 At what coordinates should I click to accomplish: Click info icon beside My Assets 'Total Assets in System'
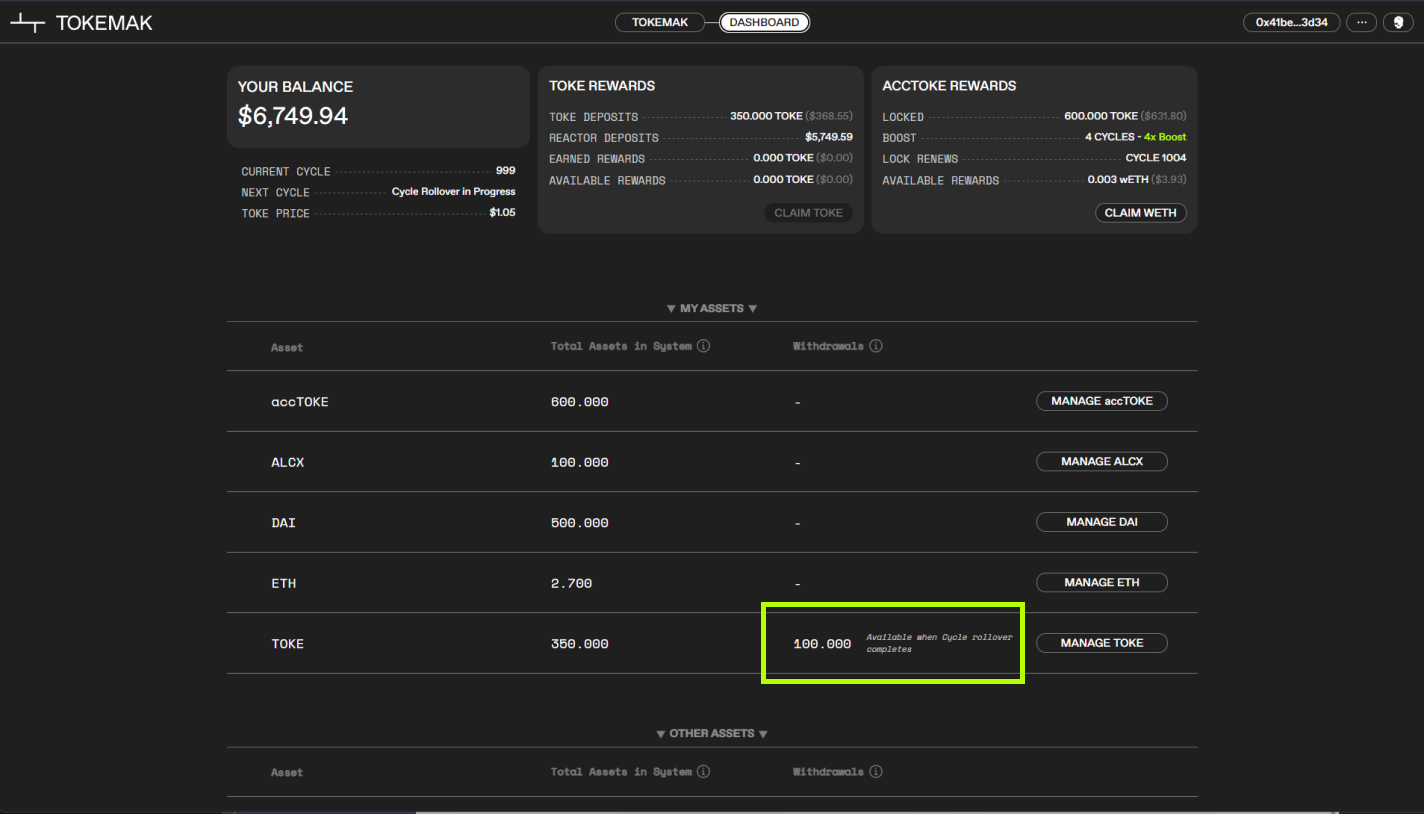click(x=703, y=346)
